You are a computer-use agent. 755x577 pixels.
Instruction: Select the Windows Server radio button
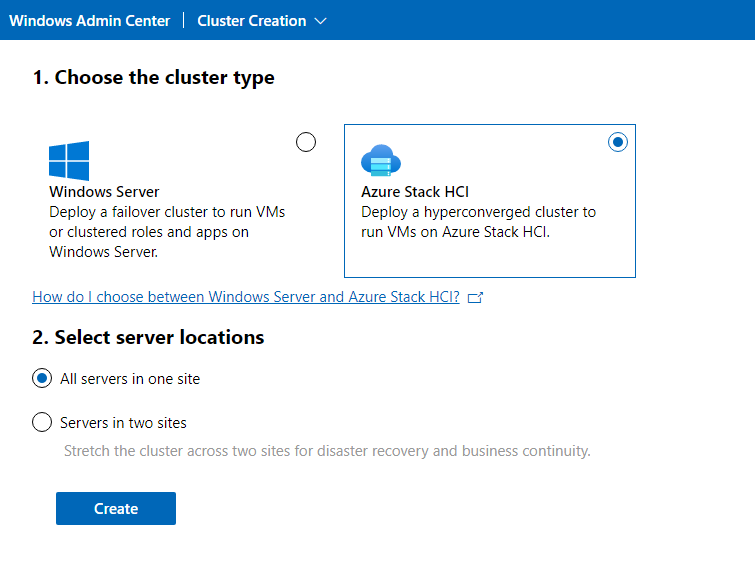coord(306,142)
